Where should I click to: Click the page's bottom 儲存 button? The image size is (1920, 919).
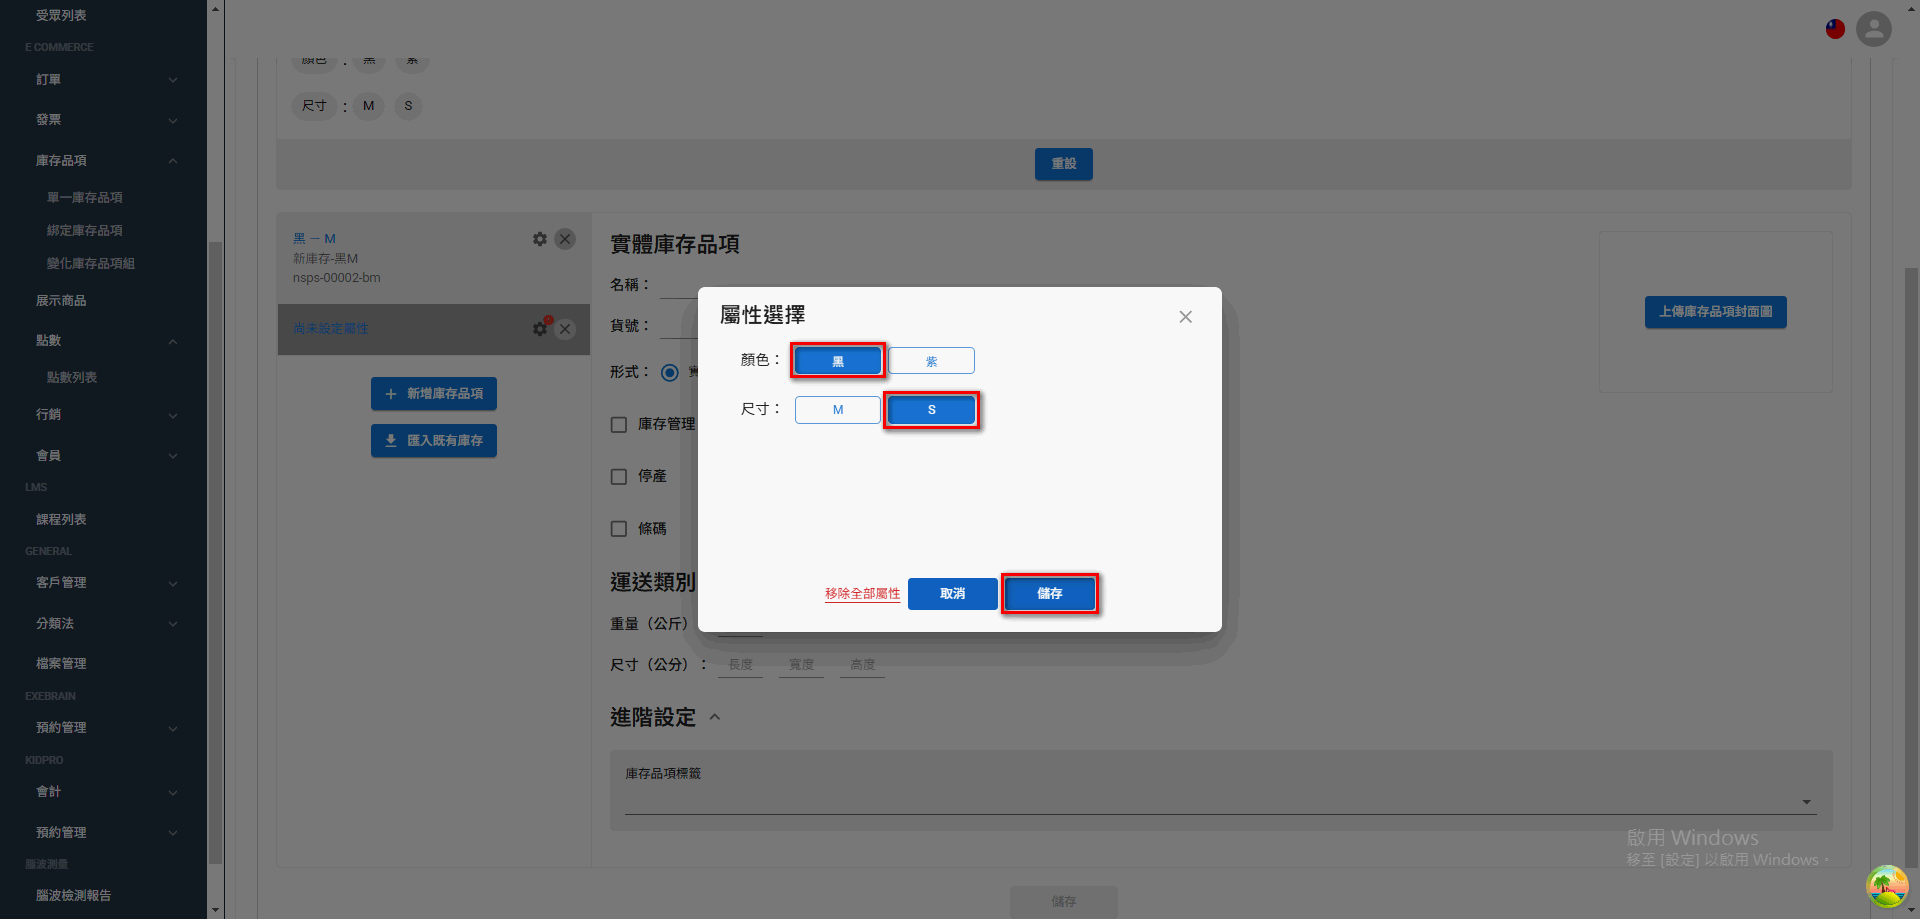pyautogui.click(x=1064, y=902)
